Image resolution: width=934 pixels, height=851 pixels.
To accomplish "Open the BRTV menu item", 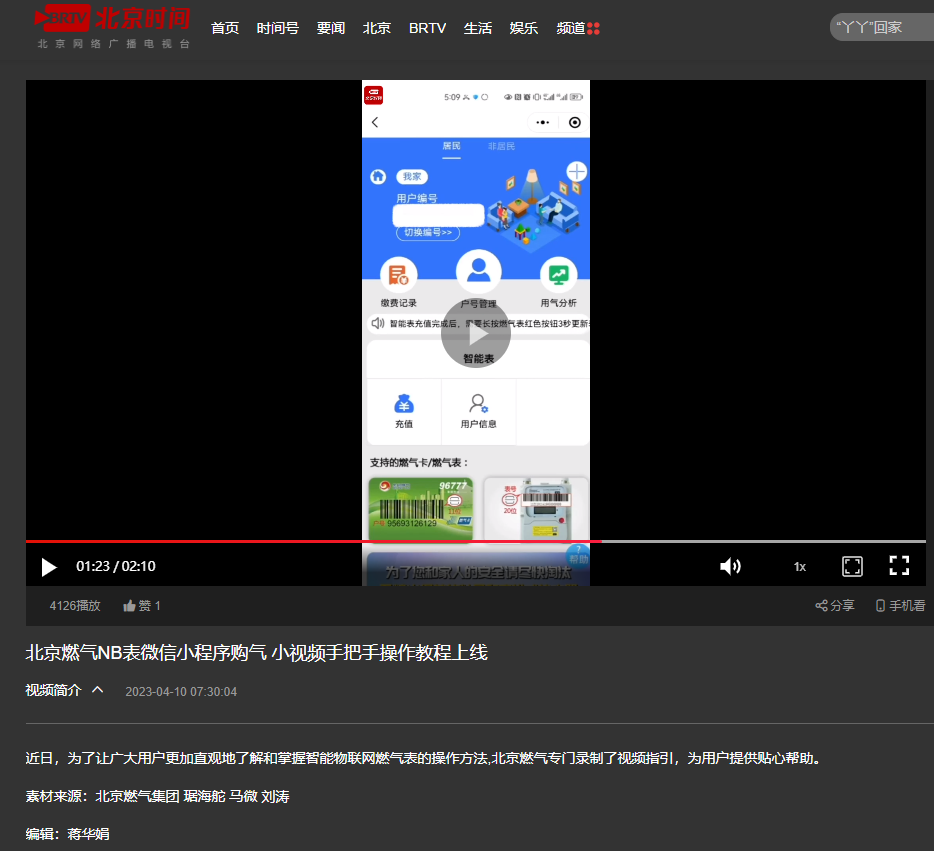I will tap(427, 28).
